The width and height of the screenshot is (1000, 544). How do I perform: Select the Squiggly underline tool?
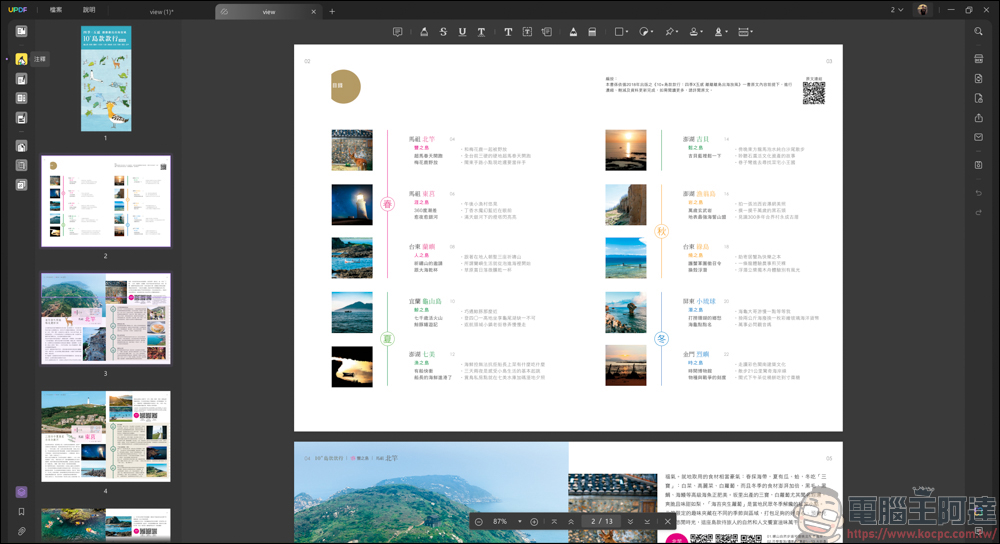[482, 32]
